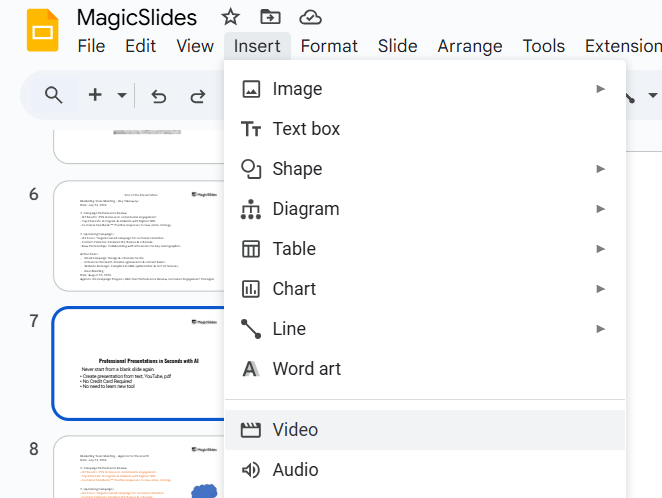Select Video in the Insert menu
This screenshot has width=662, height=498.
click(x=295, y=430)
